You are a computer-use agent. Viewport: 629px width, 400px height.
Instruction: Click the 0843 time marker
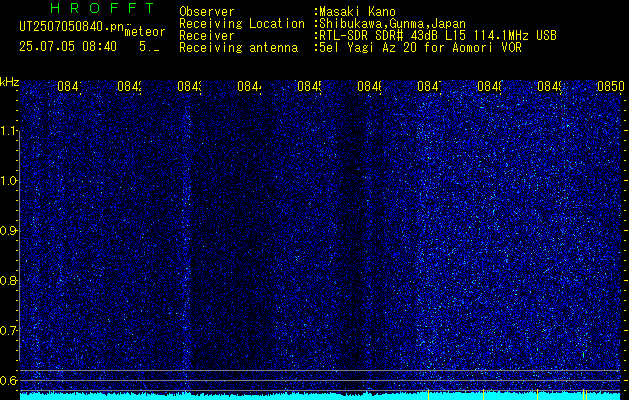(189, 86)
